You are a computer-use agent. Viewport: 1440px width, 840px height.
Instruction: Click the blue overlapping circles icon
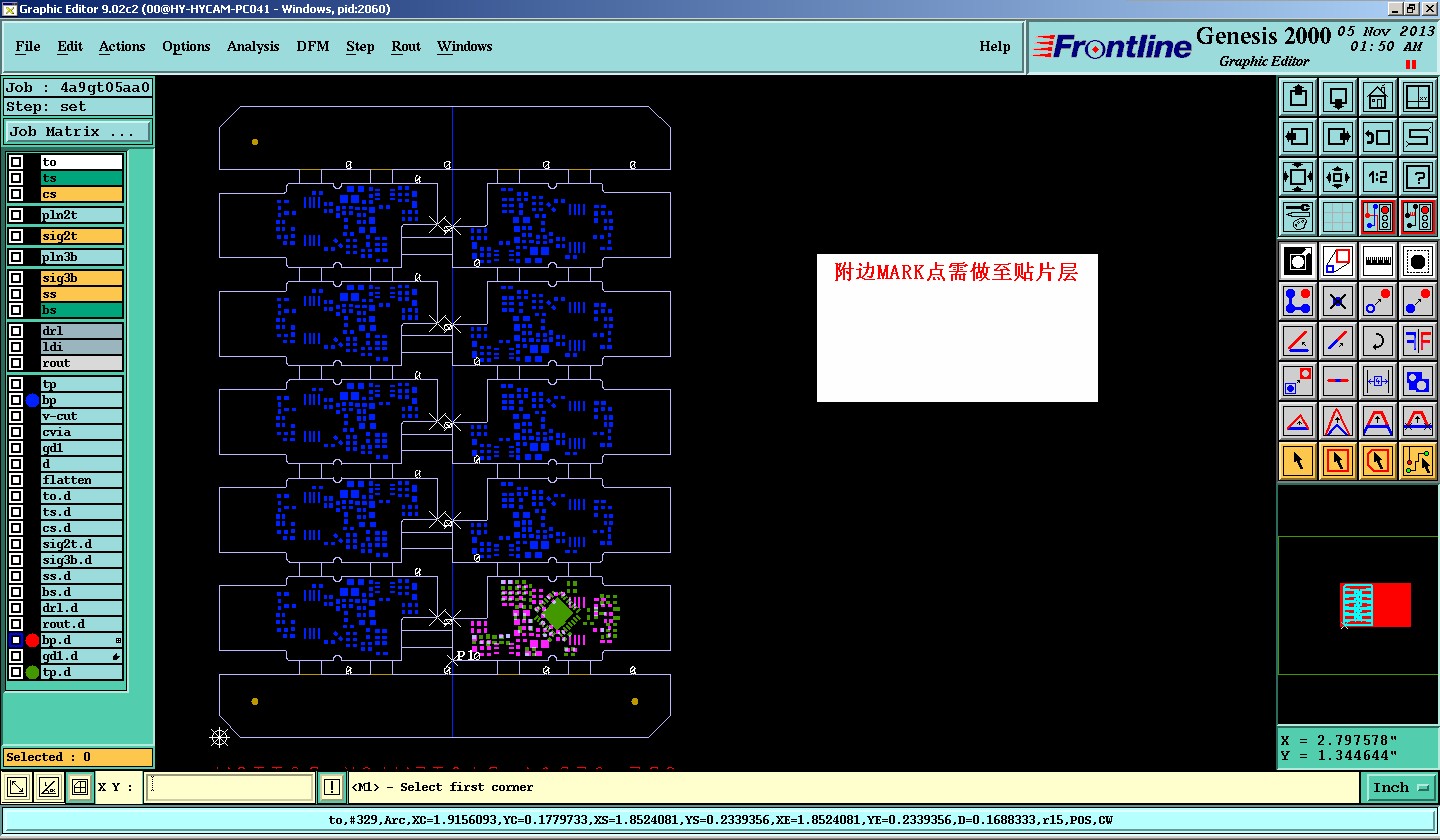1417,381
